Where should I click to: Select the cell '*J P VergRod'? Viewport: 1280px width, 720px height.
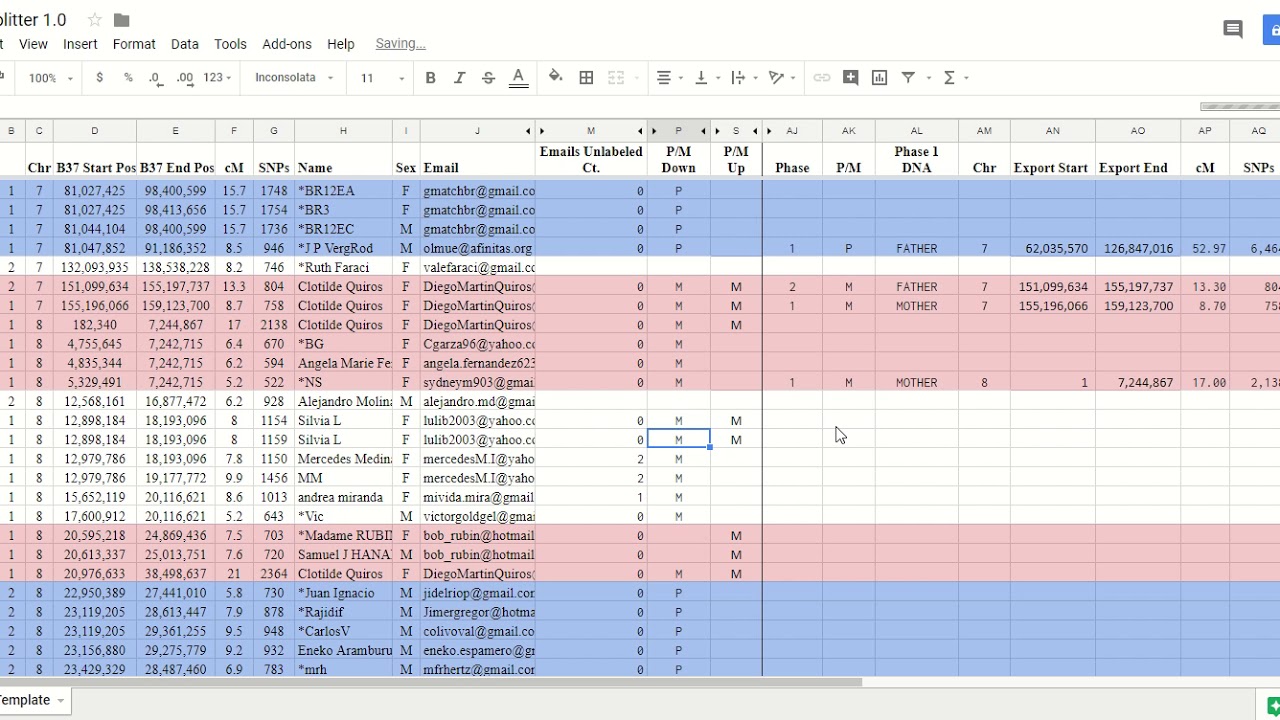pyautogui.click(x=343, y=248)
